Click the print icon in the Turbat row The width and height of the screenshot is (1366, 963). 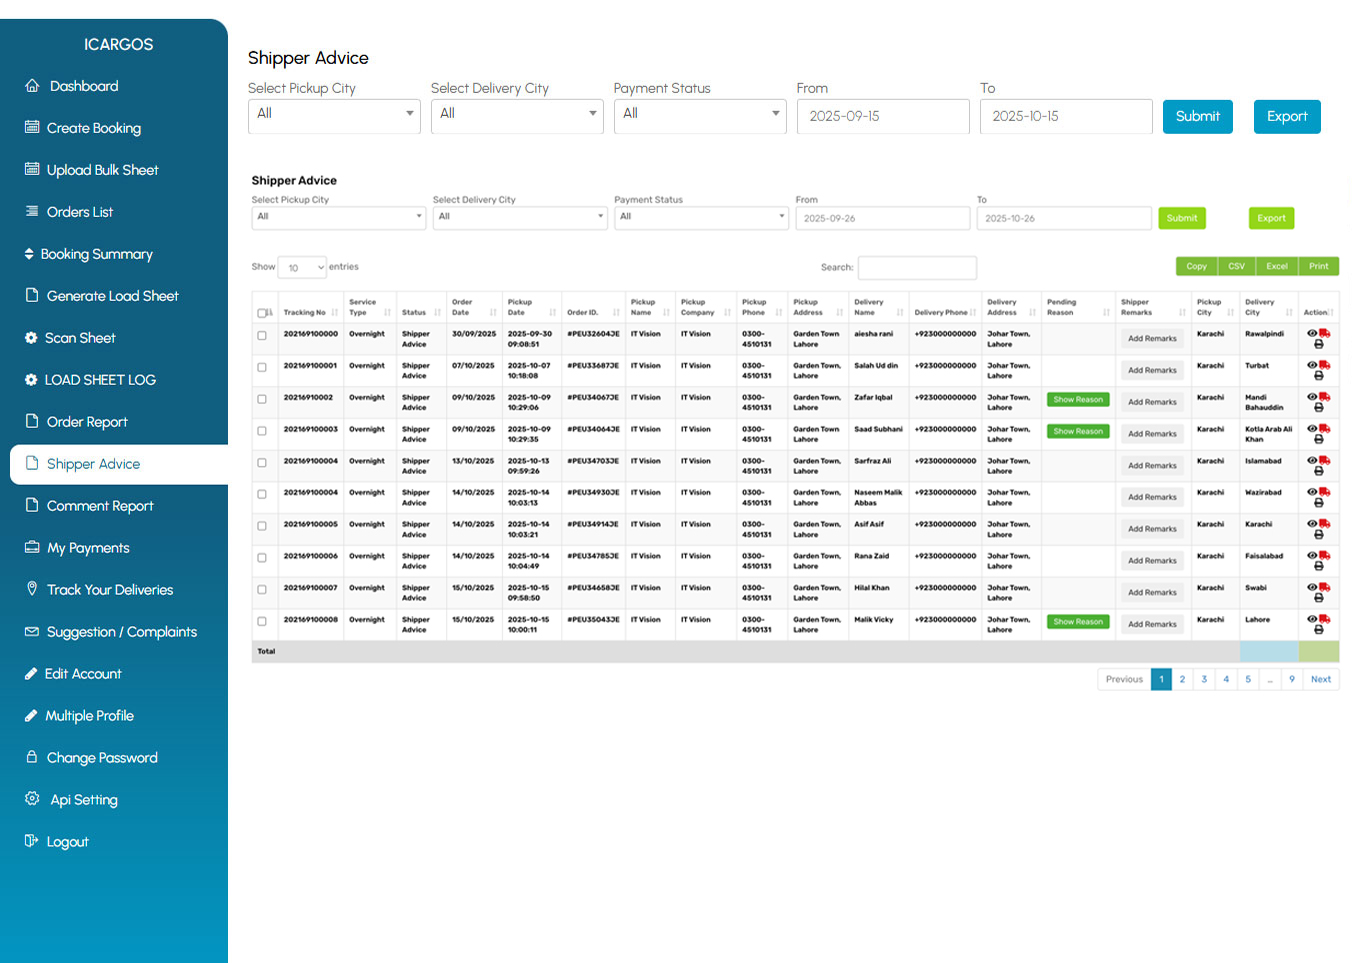1318,376
